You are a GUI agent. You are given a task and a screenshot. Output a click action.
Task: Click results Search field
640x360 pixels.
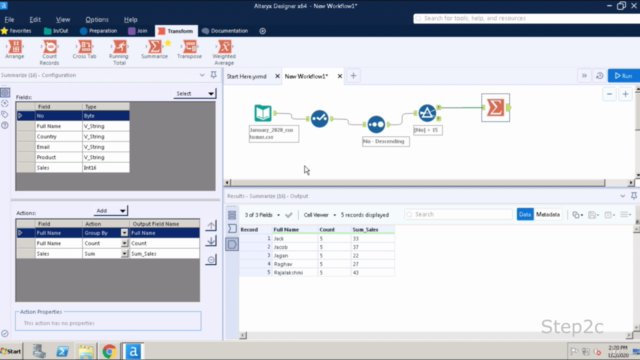coord(458,215)
